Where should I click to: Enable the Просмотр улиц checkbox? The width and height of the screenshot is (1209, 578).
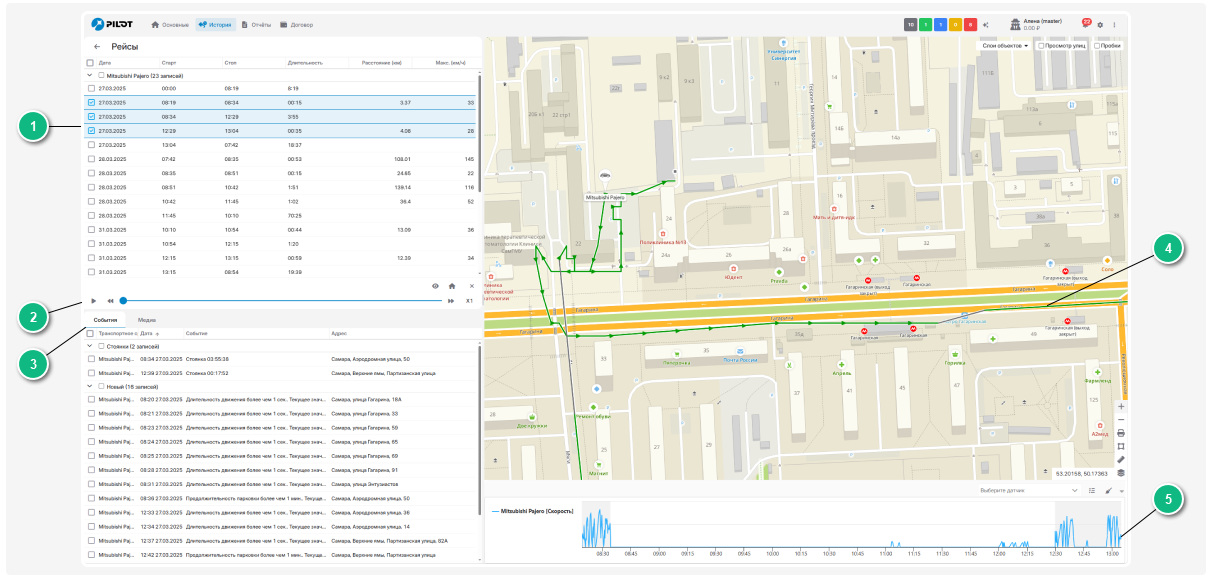pos(1042,46)
